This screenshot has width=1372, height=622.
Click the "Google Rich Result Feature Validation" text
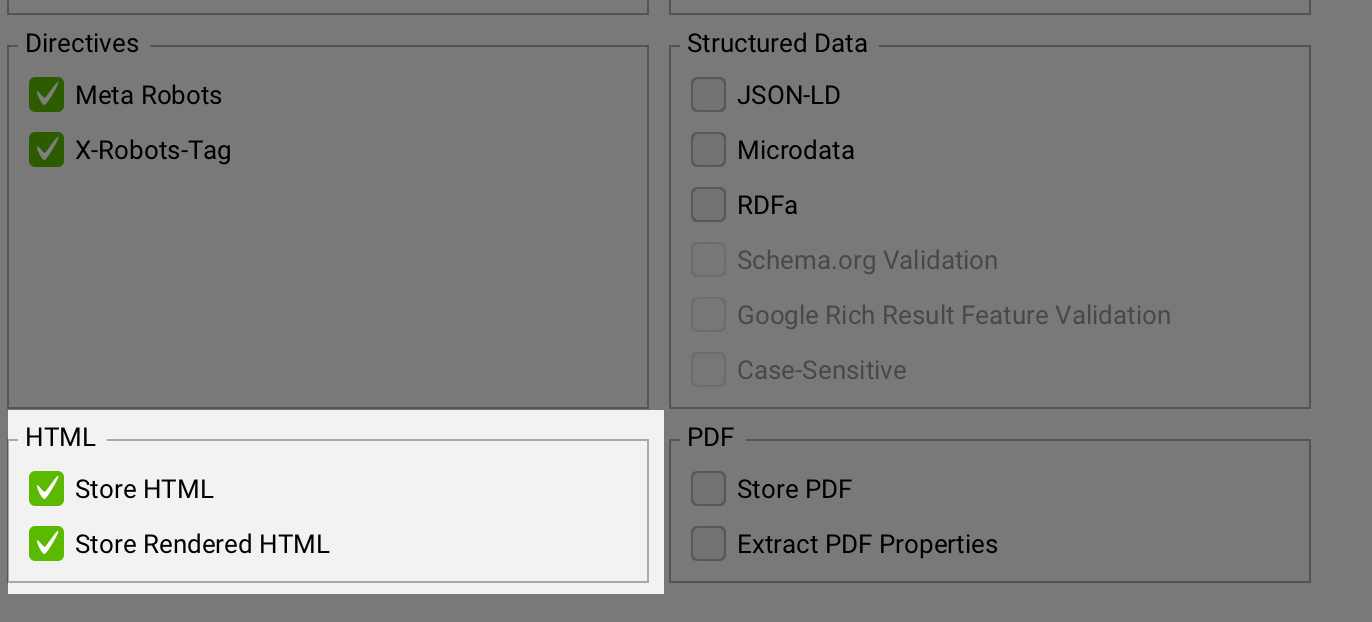tap(953, 315)
